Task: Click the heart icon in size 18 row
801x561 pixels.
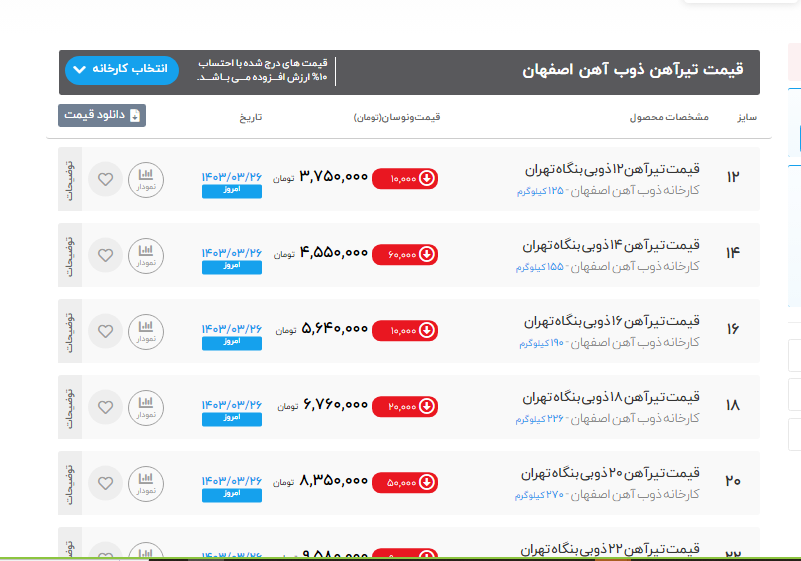Action: (105, 407)
